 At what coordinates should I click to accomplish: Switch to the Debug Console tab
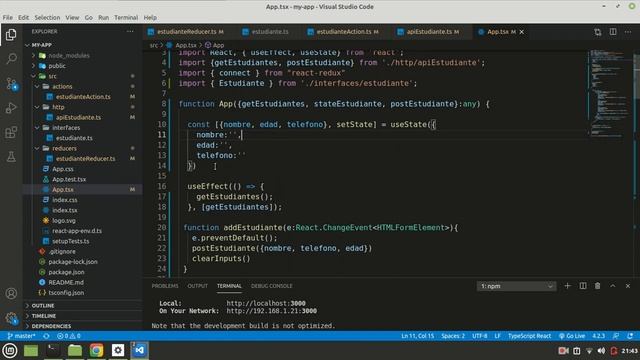pos(271,286)
